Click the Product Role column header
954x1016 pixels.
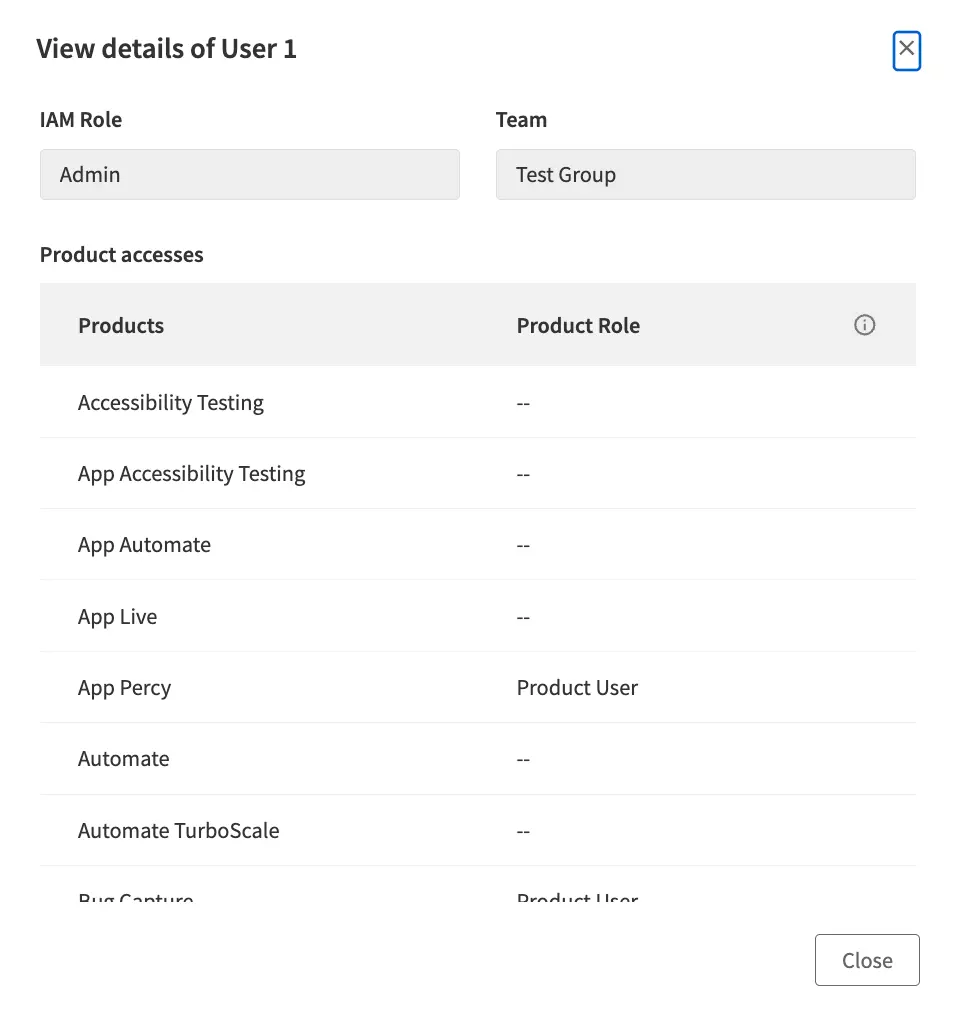pos(578,326)
